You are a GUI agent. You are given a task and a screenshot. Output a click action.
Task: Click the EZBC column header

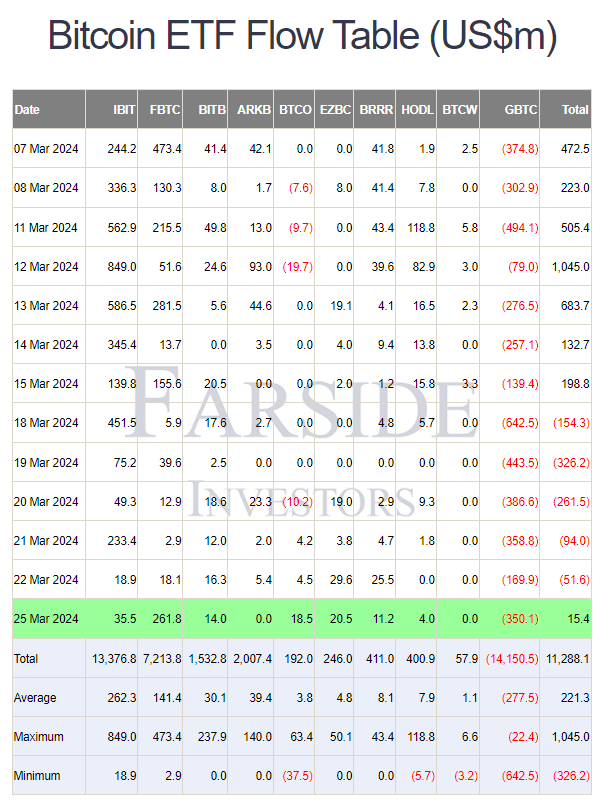[334, 109]
